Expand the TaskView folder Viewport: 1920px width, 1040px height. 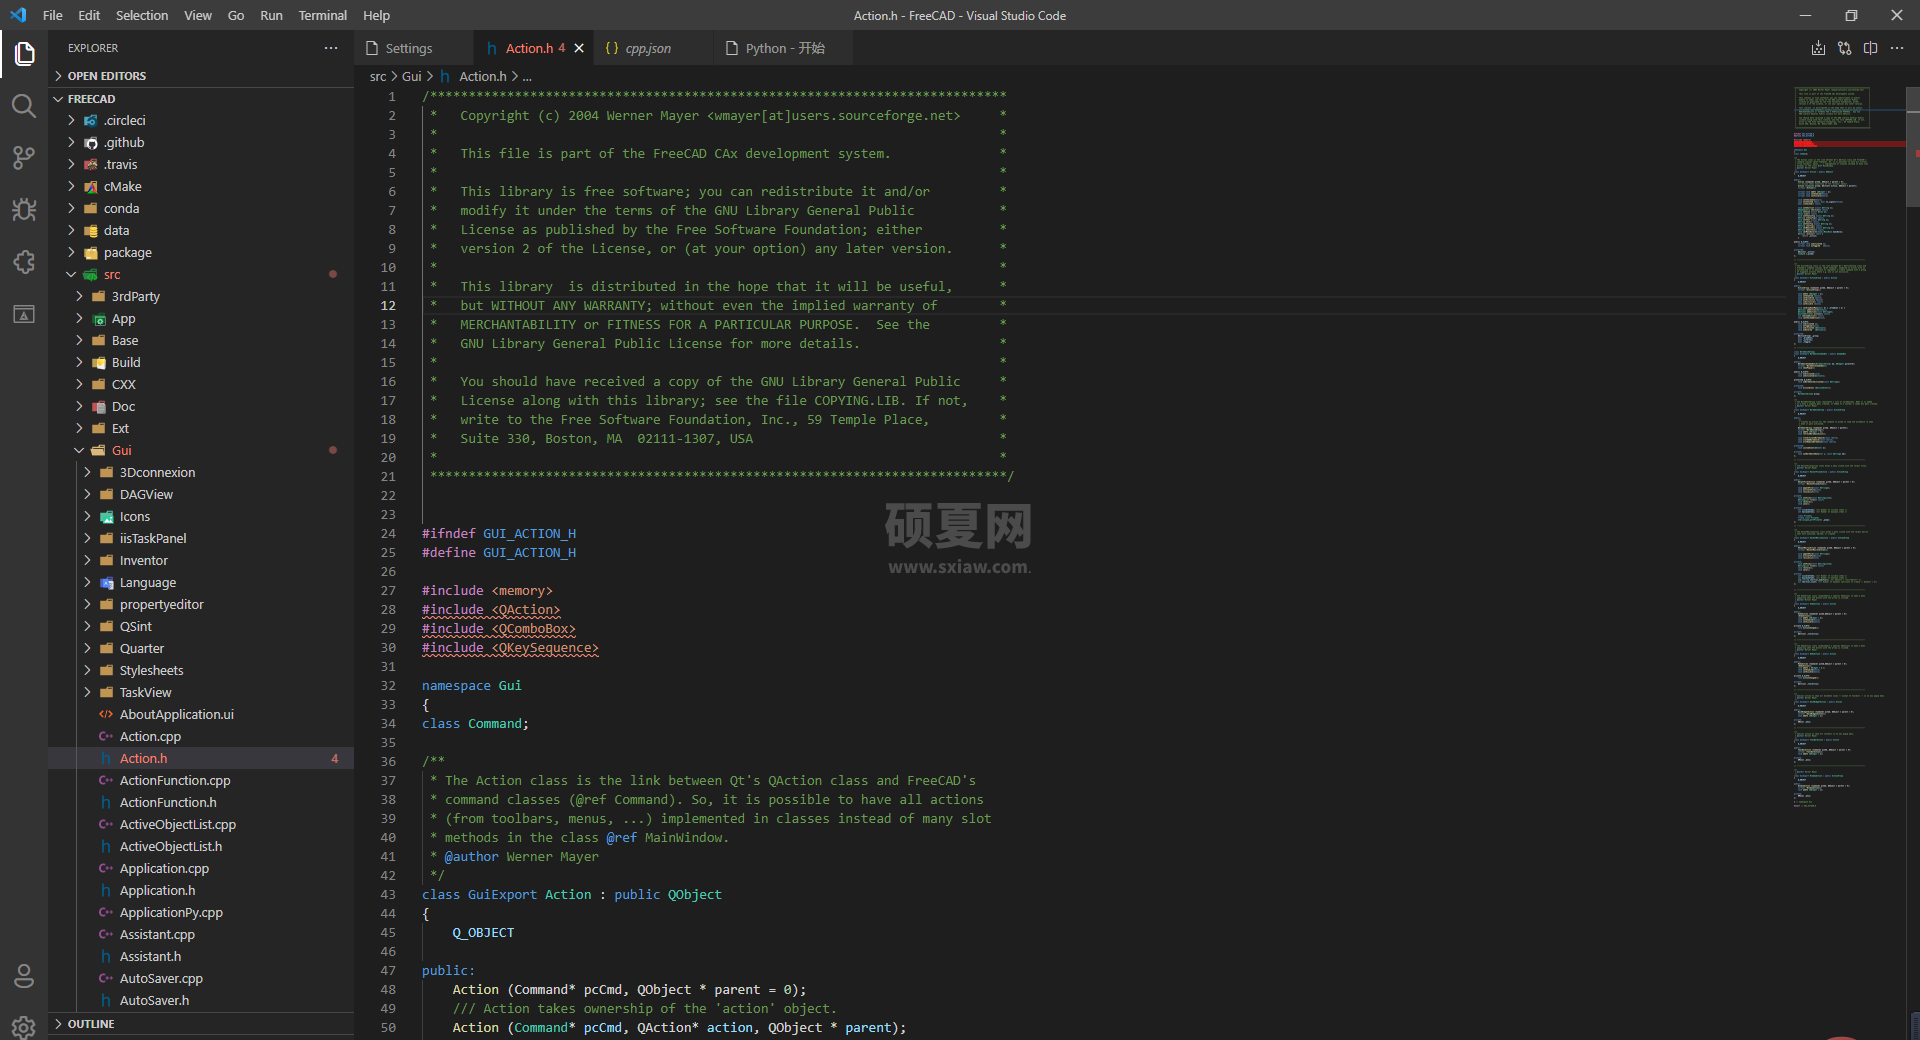(88, 693)
